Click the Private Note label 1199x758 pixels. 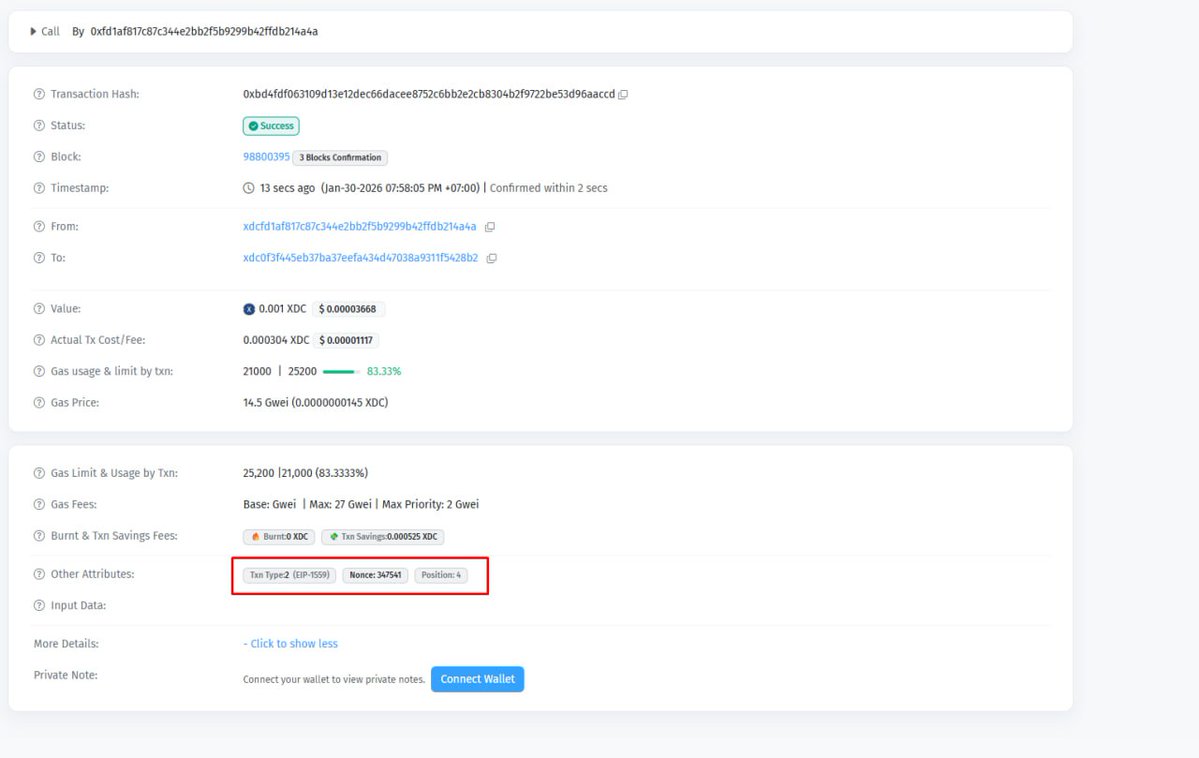point(66,675)
